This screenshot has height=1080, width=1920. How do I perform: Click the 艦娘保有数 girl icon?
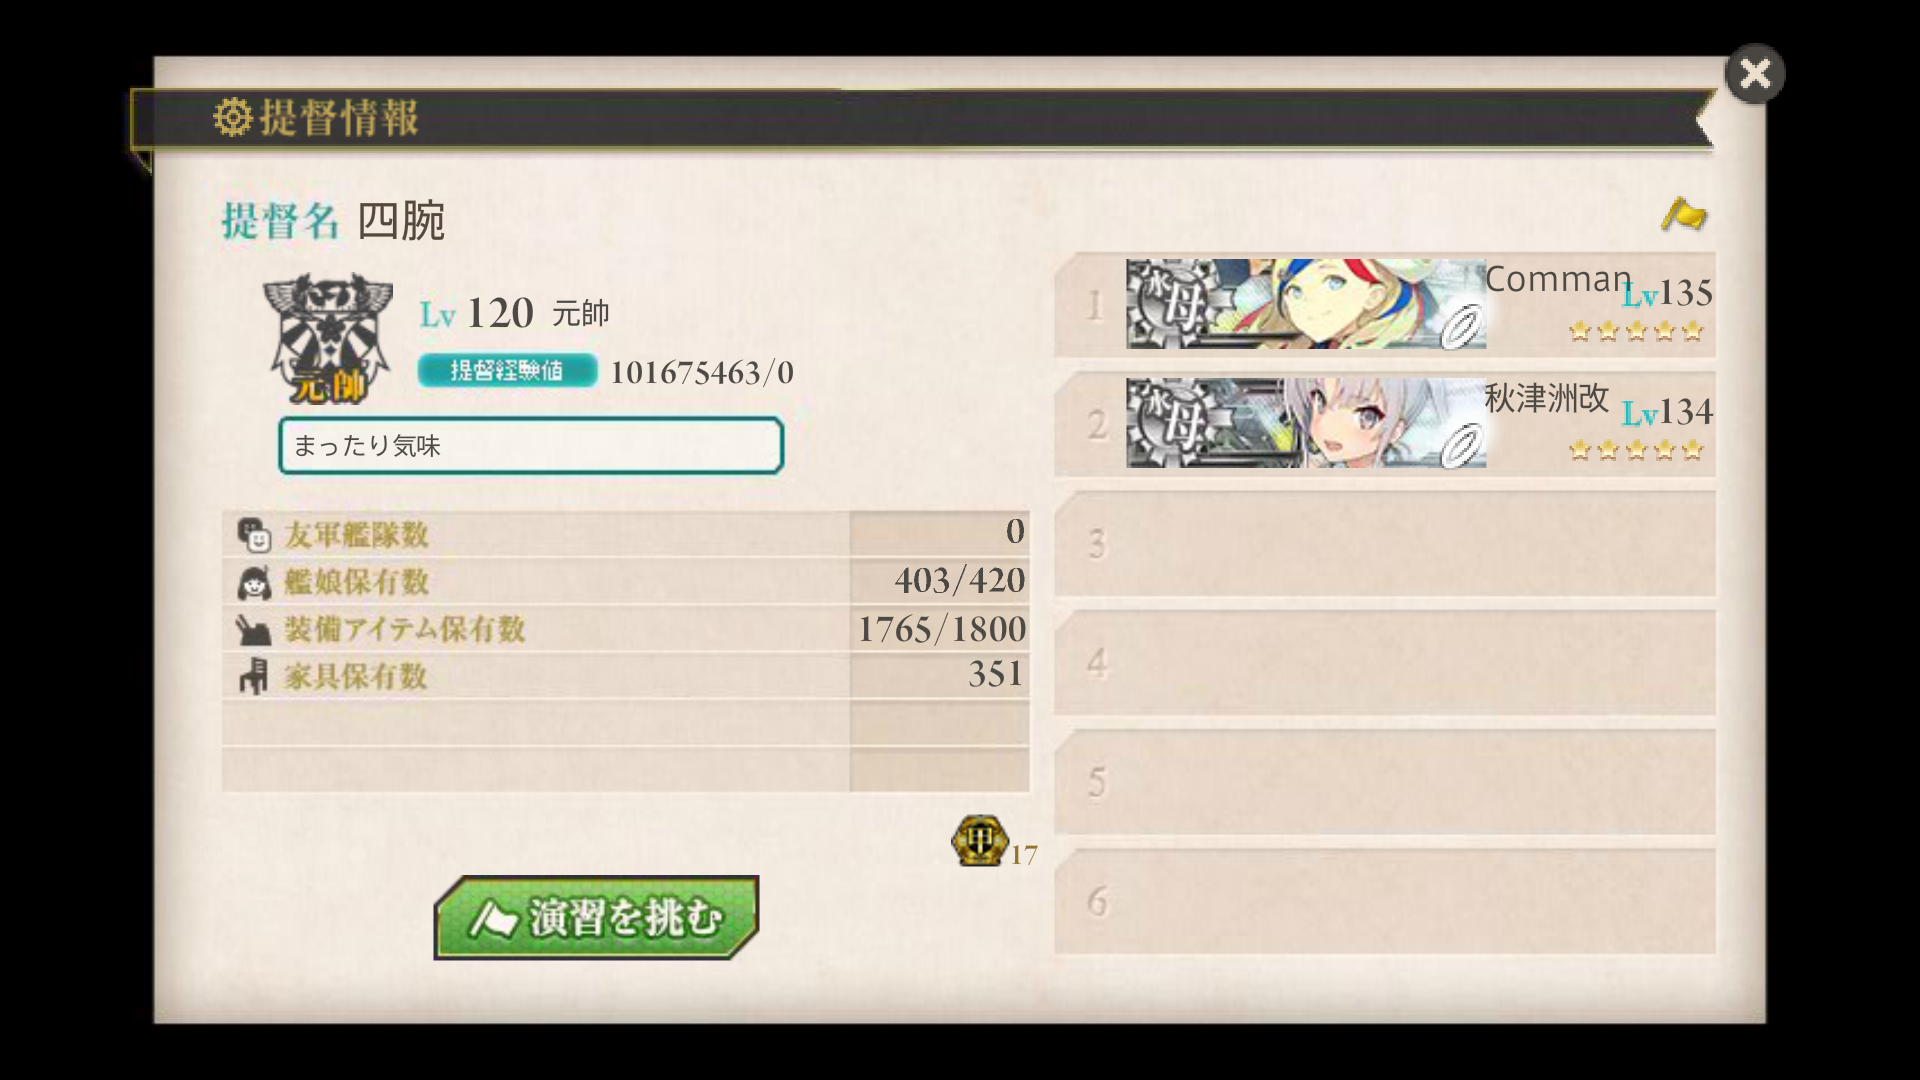point(254,582)
